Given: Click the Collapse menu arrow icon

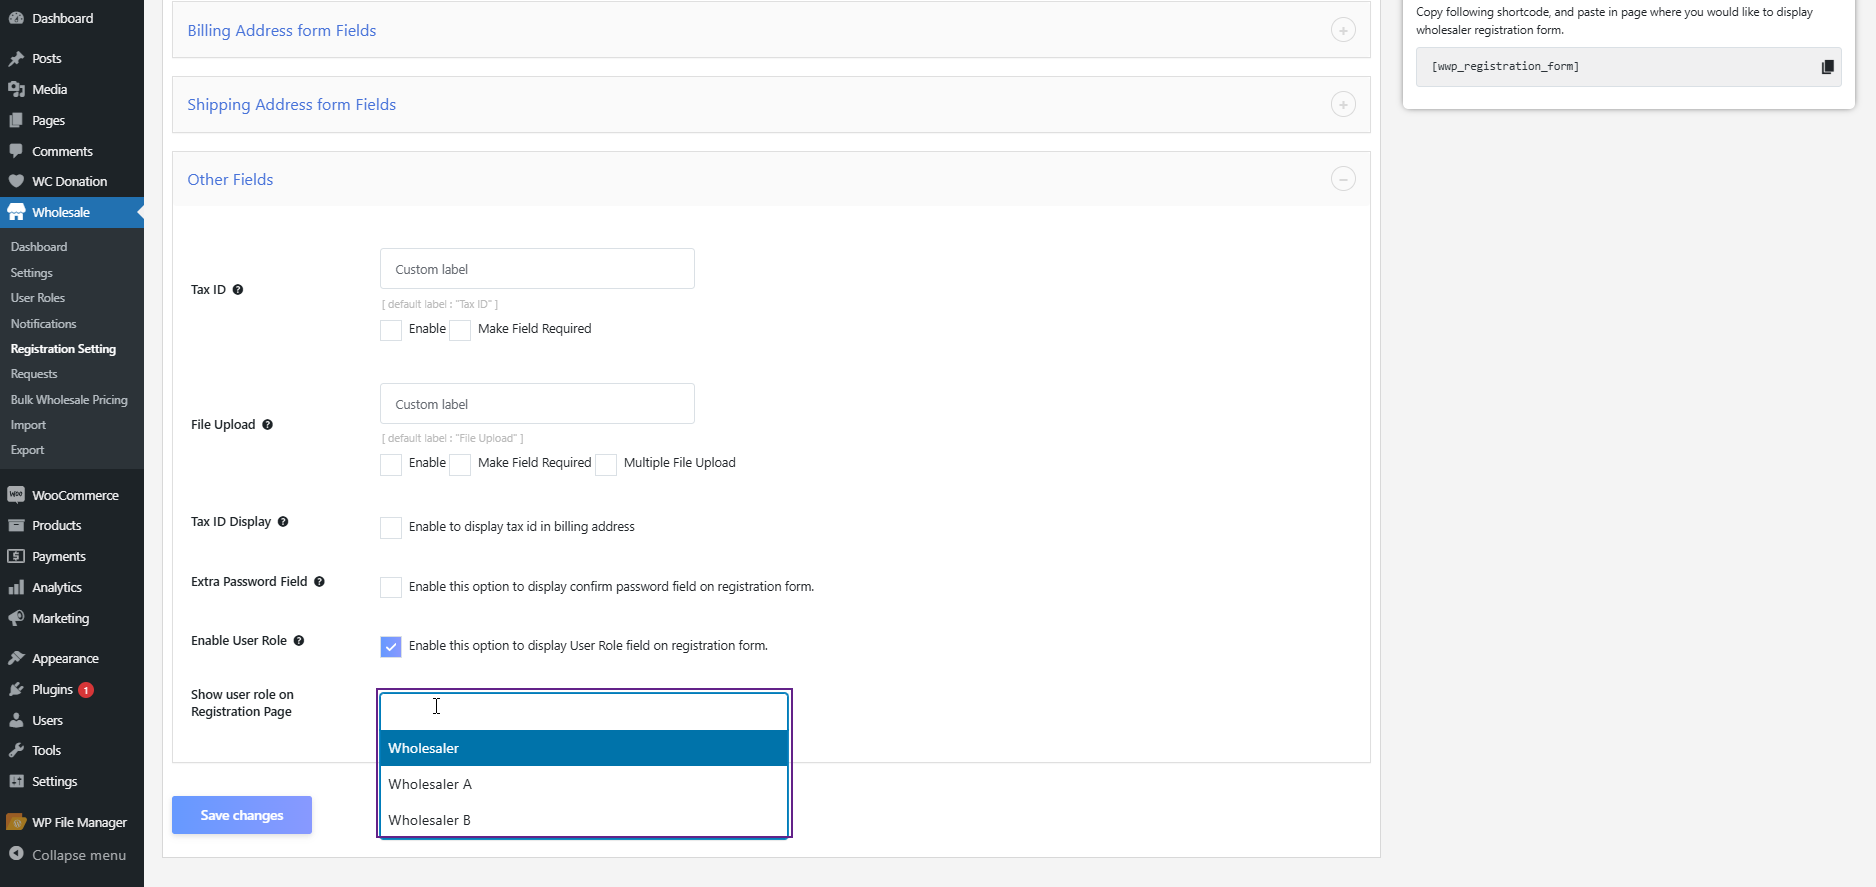Looking at the screenshot, I should pyautogui.click(x=16, y=854).
